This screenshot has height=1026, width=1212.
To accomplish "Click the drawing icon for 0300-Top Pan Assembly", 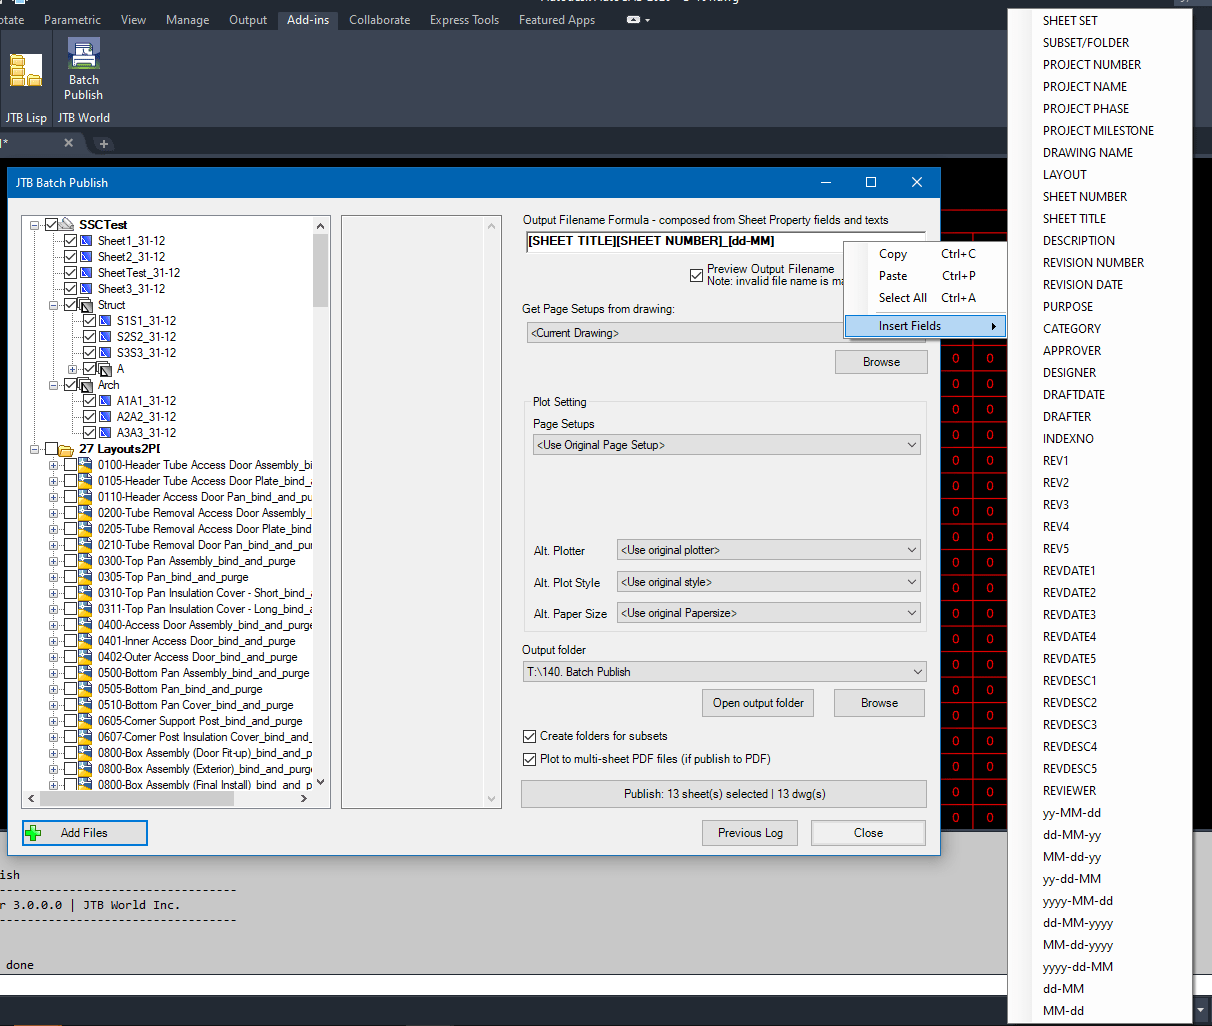I will [85, 561].
